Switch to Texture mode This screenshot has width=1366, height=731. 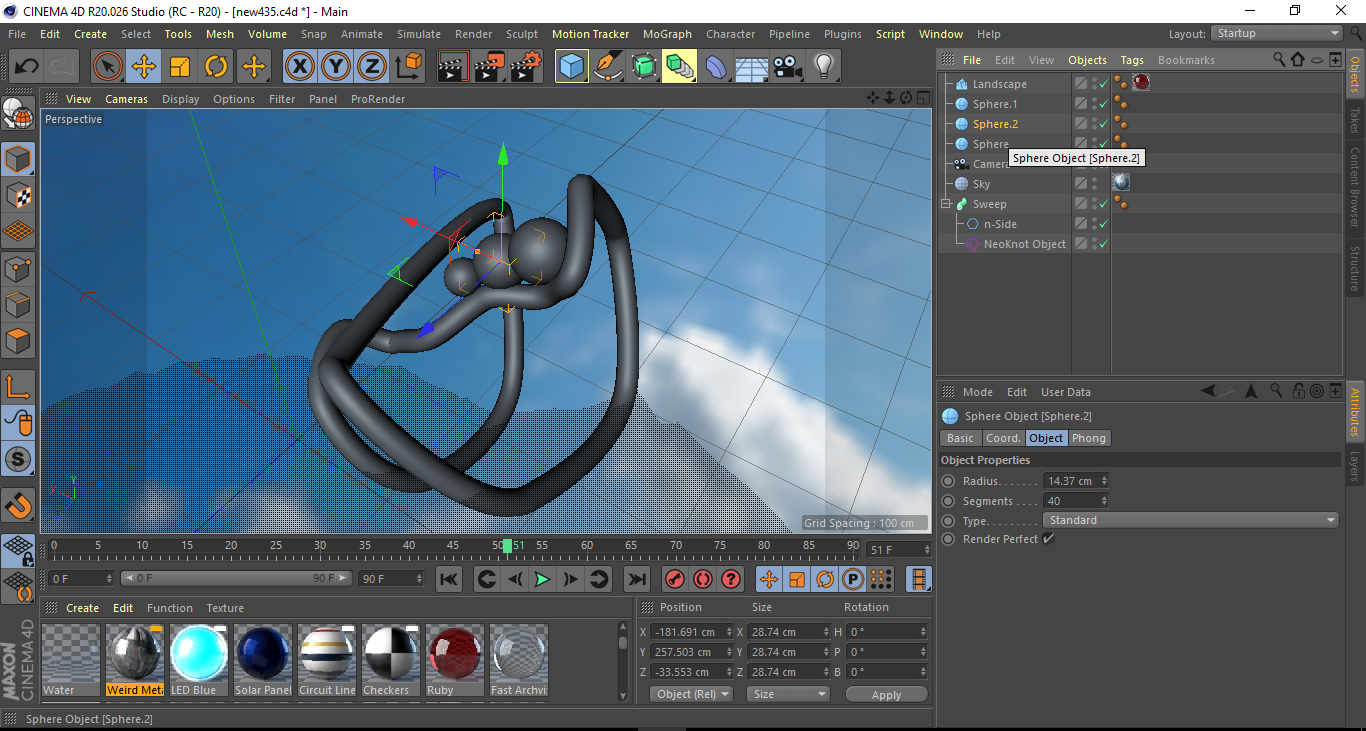pos(18,195)
